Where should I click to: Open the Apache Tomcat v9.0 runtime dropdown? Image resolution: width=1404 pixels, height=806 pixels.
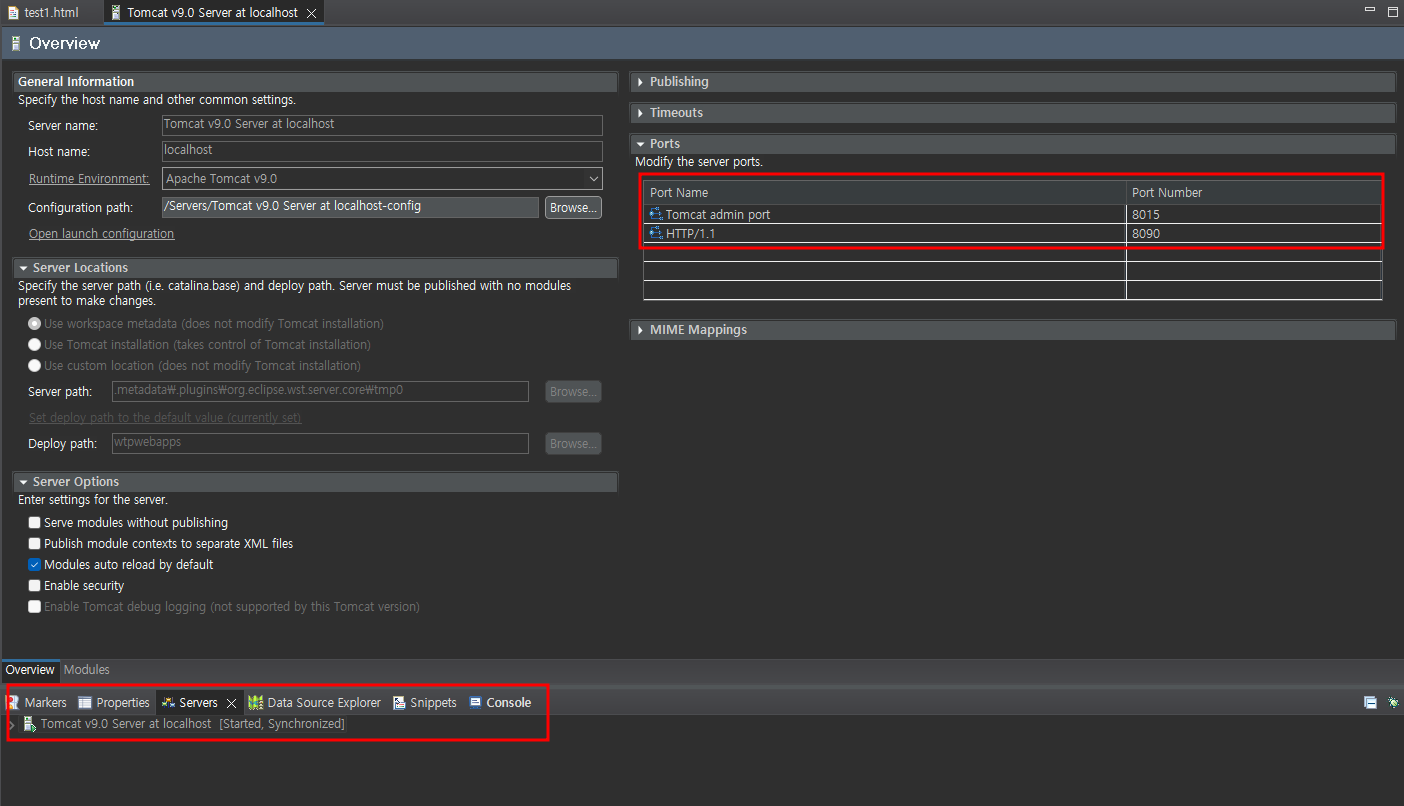[x=382, y=179]
